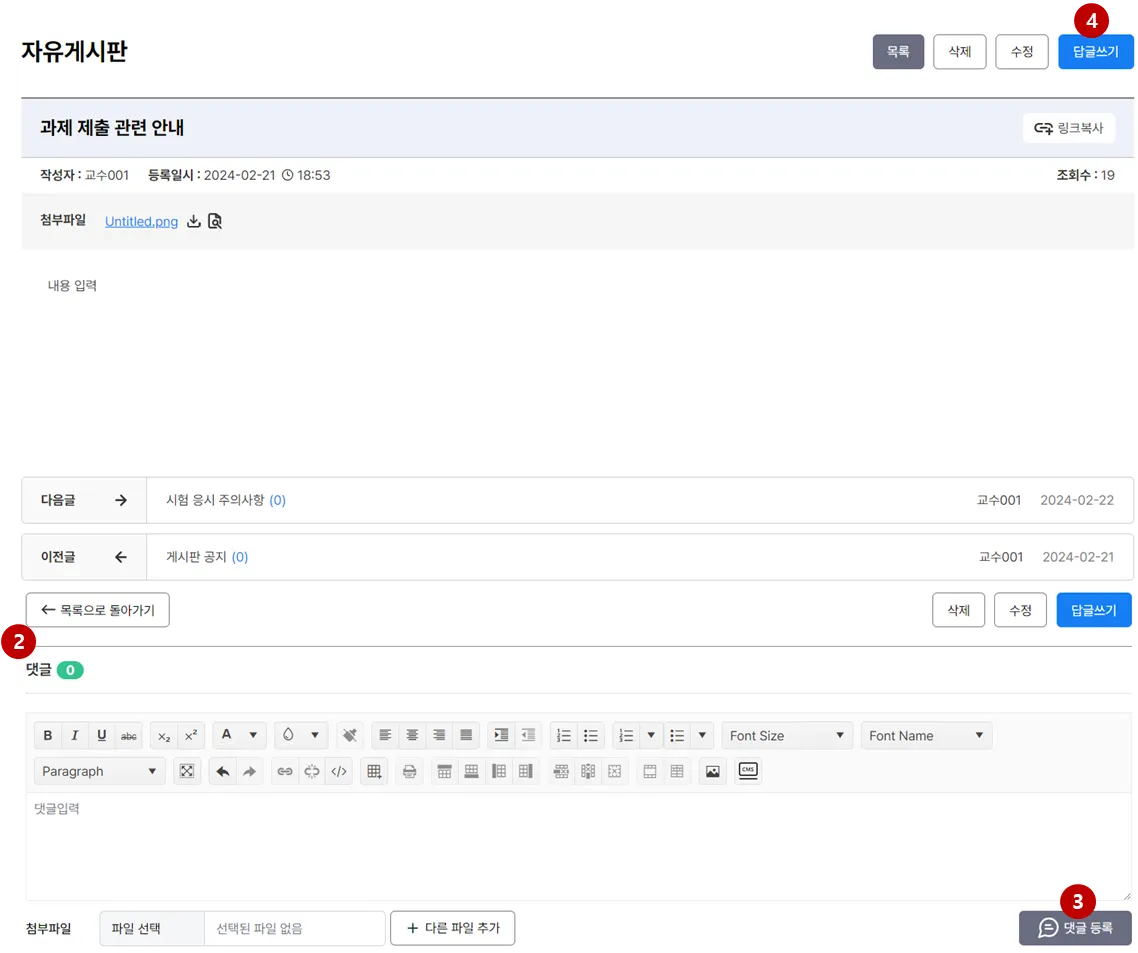Add a table column on the left
The image size is (1138, 953).
[x=499, y=771]
